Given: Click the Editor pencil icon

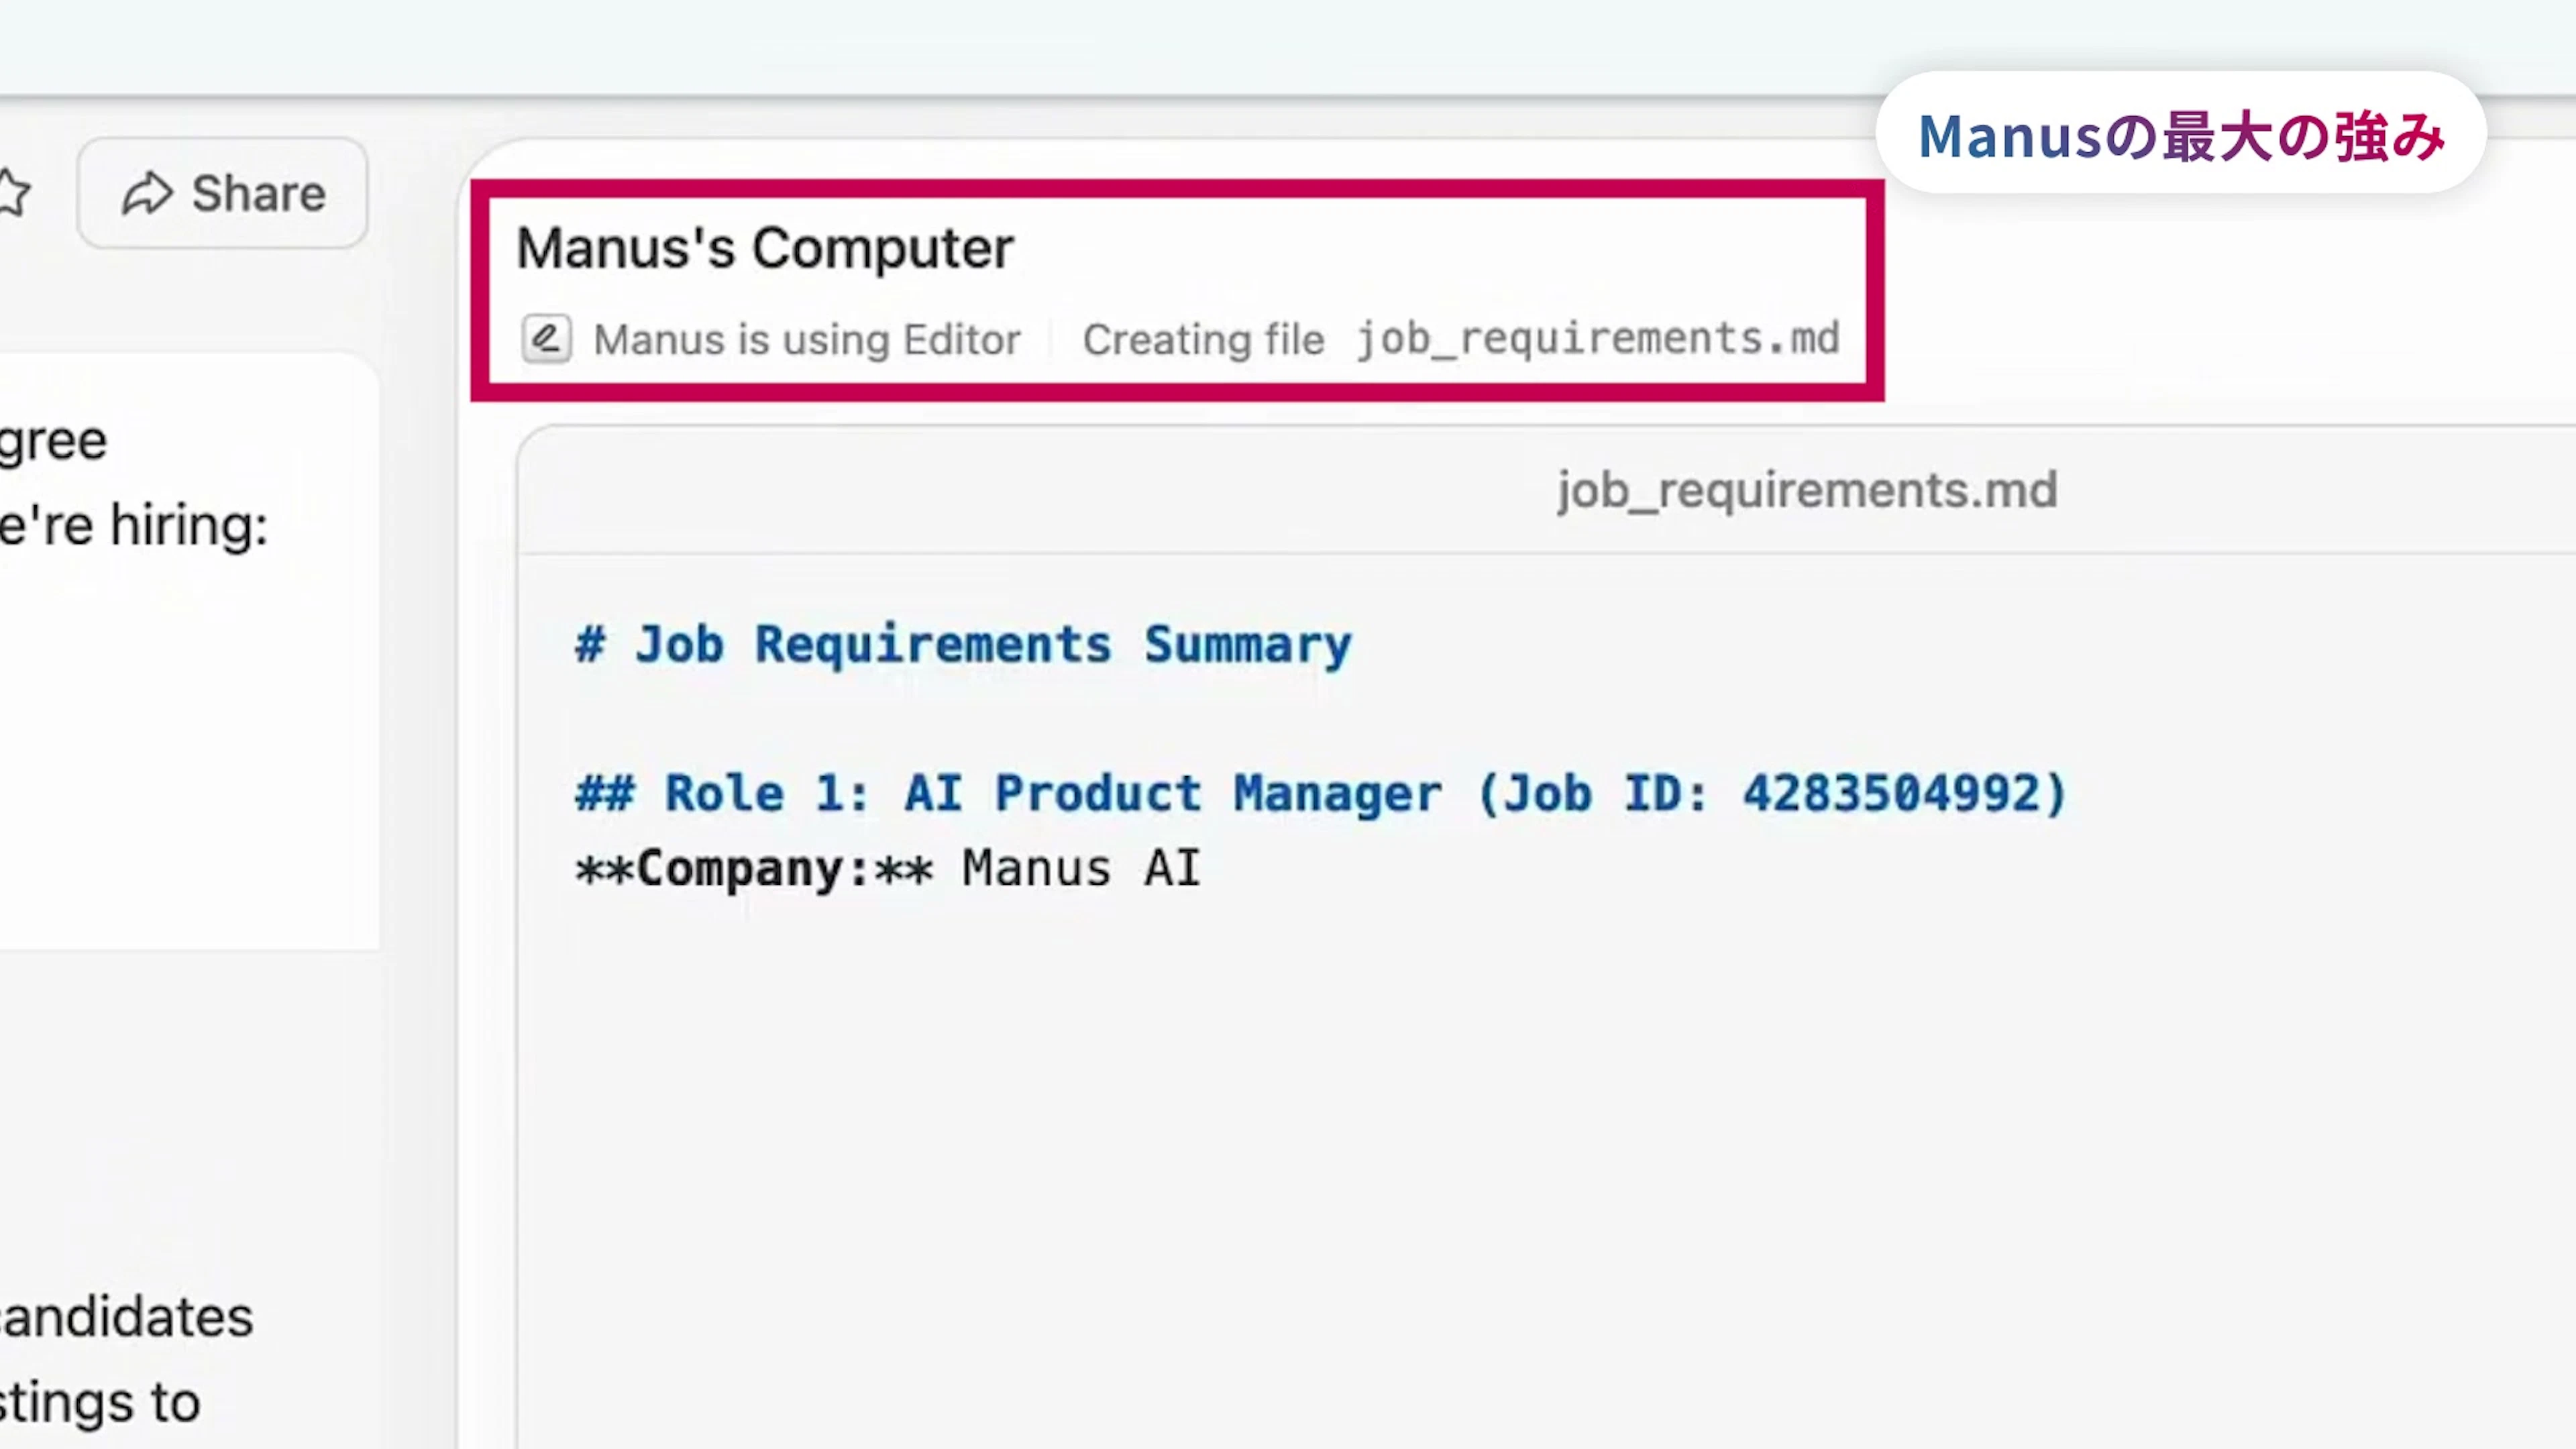Looking at the screenshot, I should (x=546, y=339).
